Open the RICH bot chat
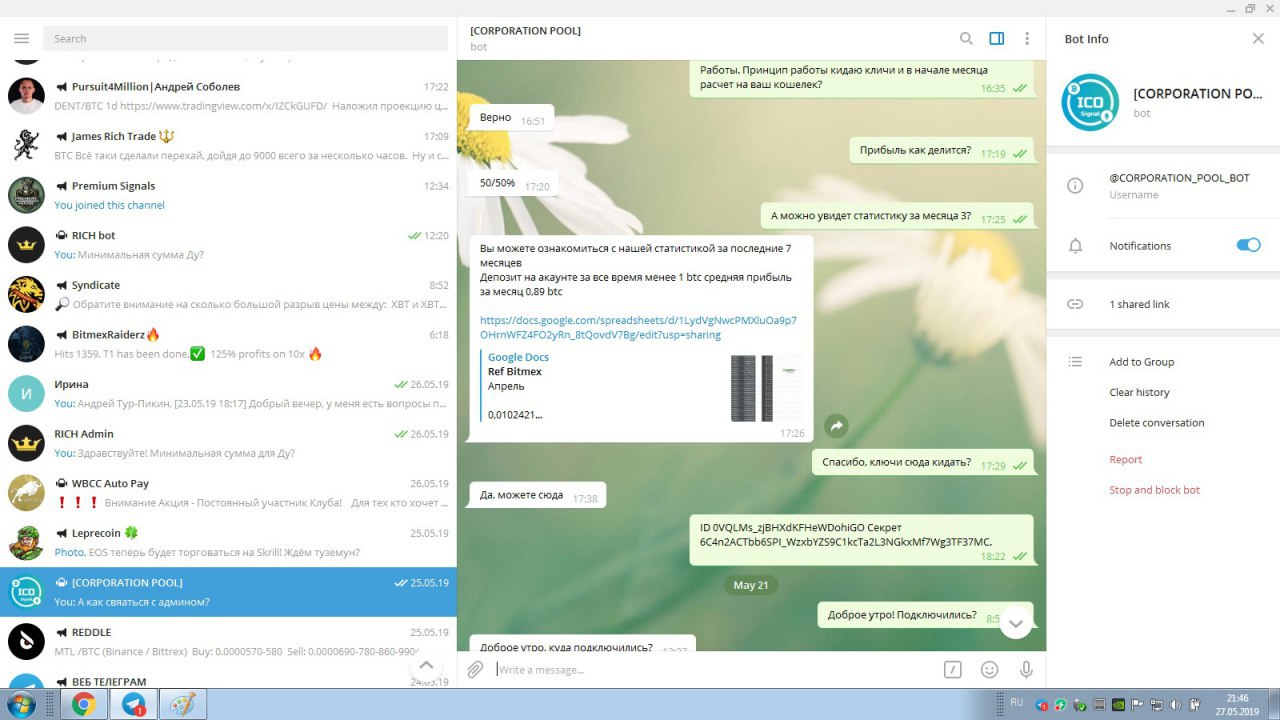Screen dimensions: 1280x720 (x=228, y=244)
